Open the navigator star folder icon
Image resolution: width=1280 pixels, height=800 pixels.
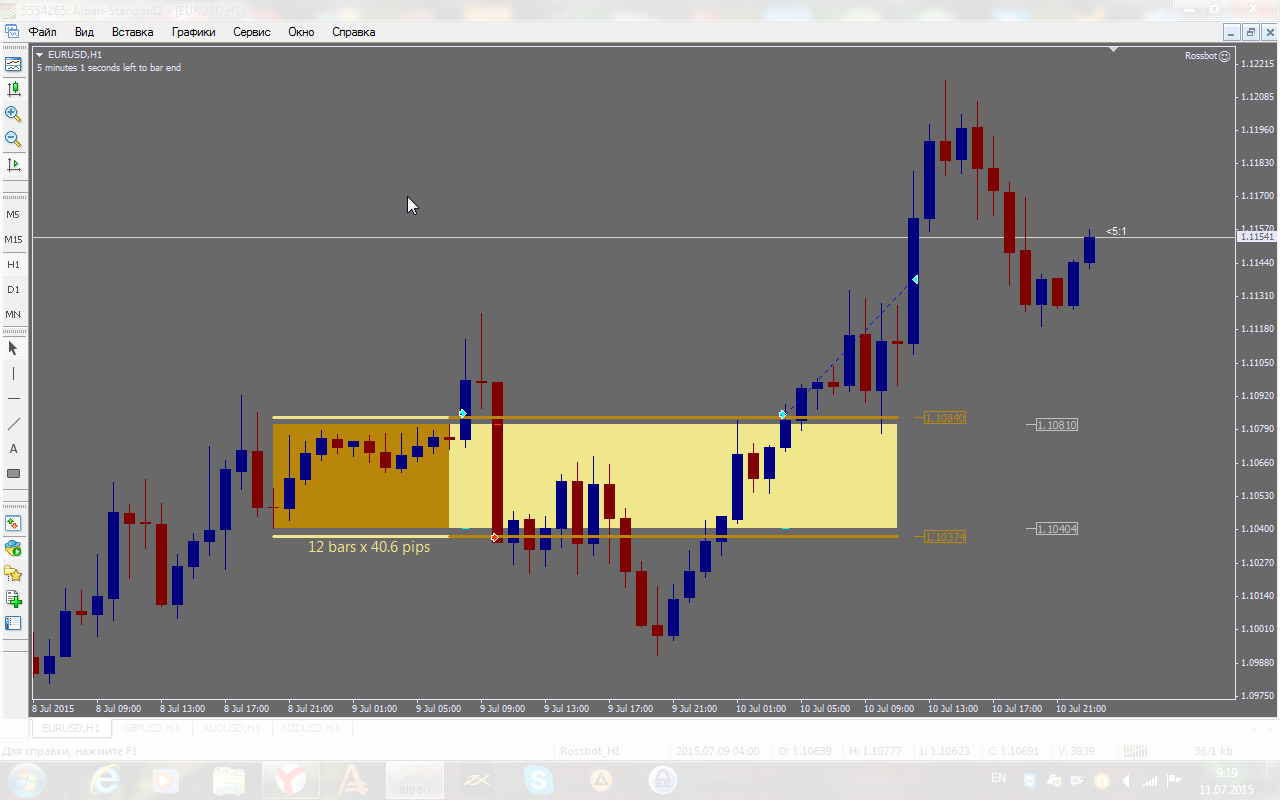click(13, 573)
